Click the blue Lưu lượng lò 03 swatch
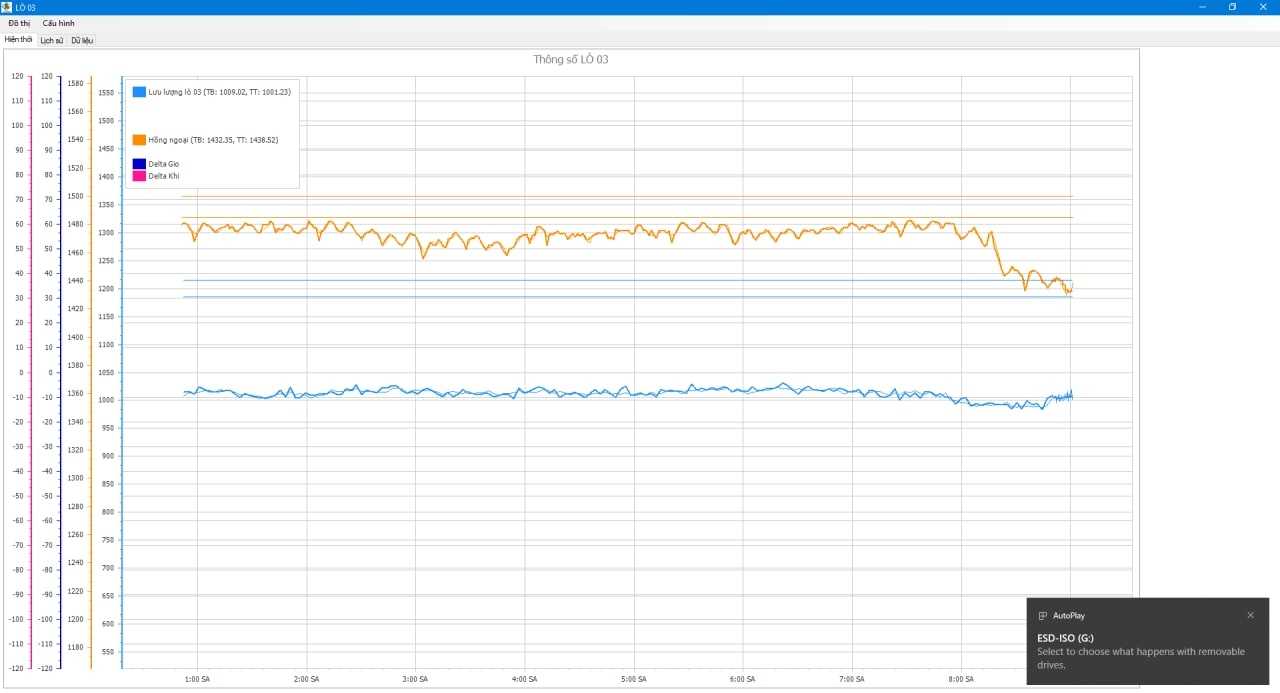Image resolution: width=1280 pixels, height=693 pixels. [x=139, y=92]
